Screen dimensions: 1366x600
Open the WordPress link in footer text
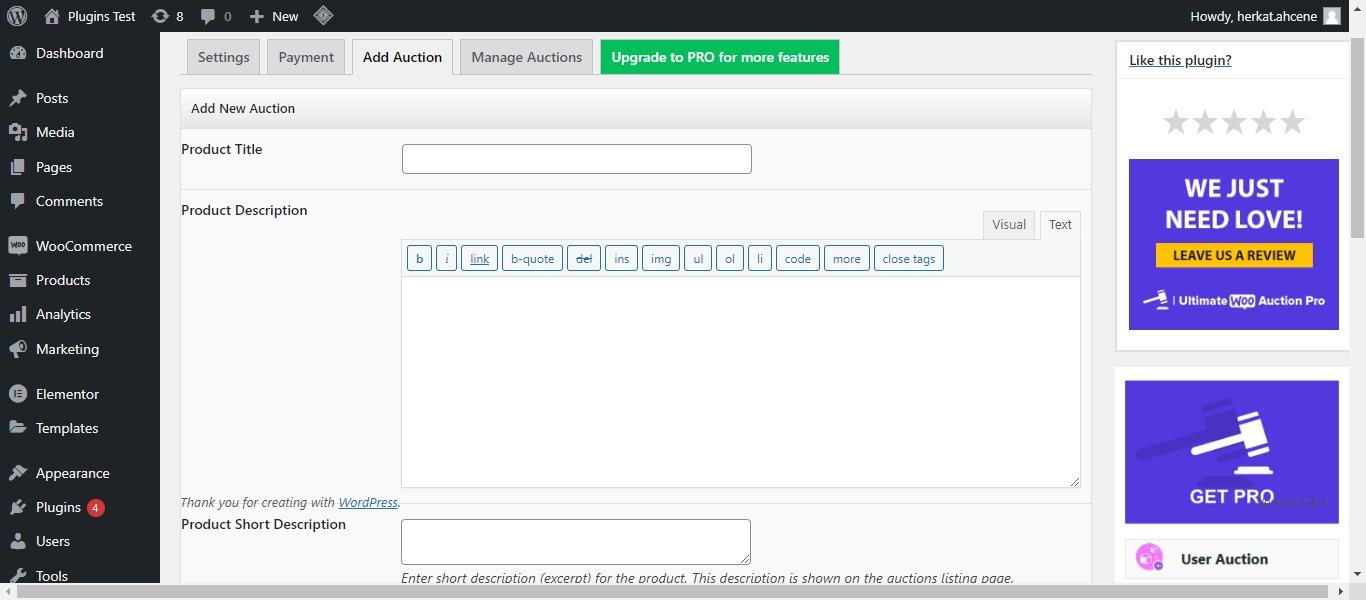pos(368,502)
